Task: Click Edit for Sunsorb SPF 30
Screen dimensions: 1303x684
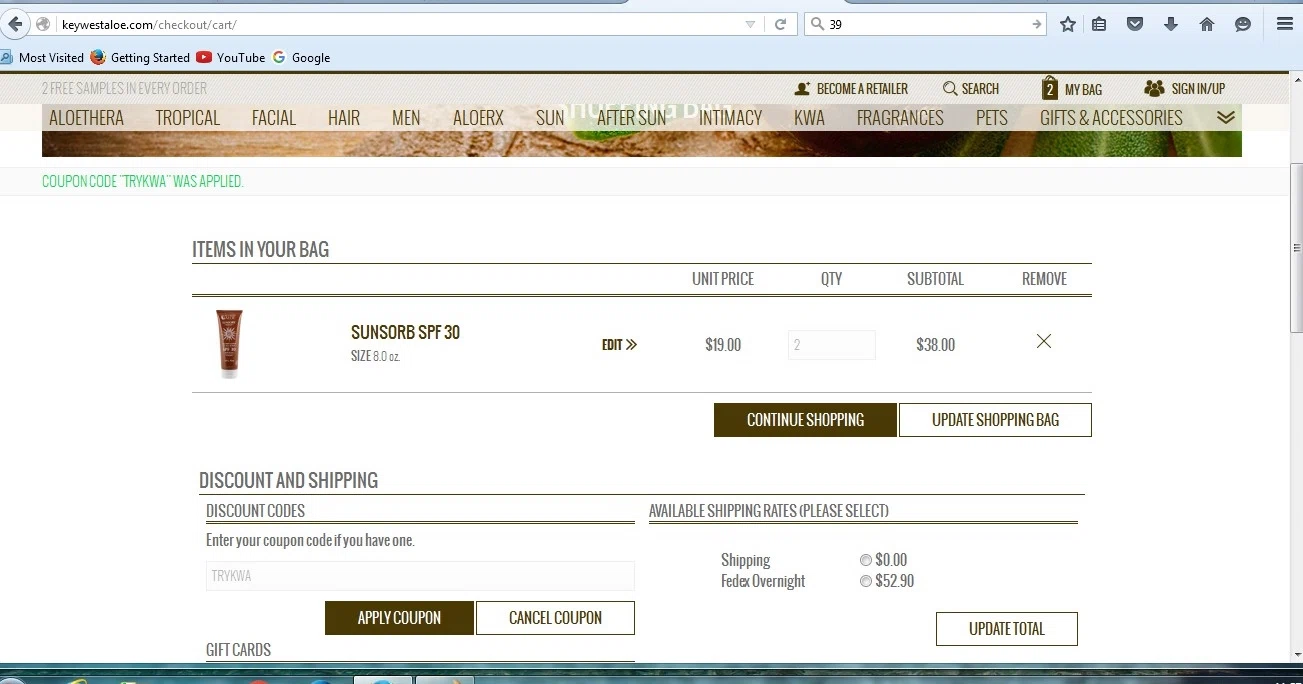Action: [x=619, y=345]
